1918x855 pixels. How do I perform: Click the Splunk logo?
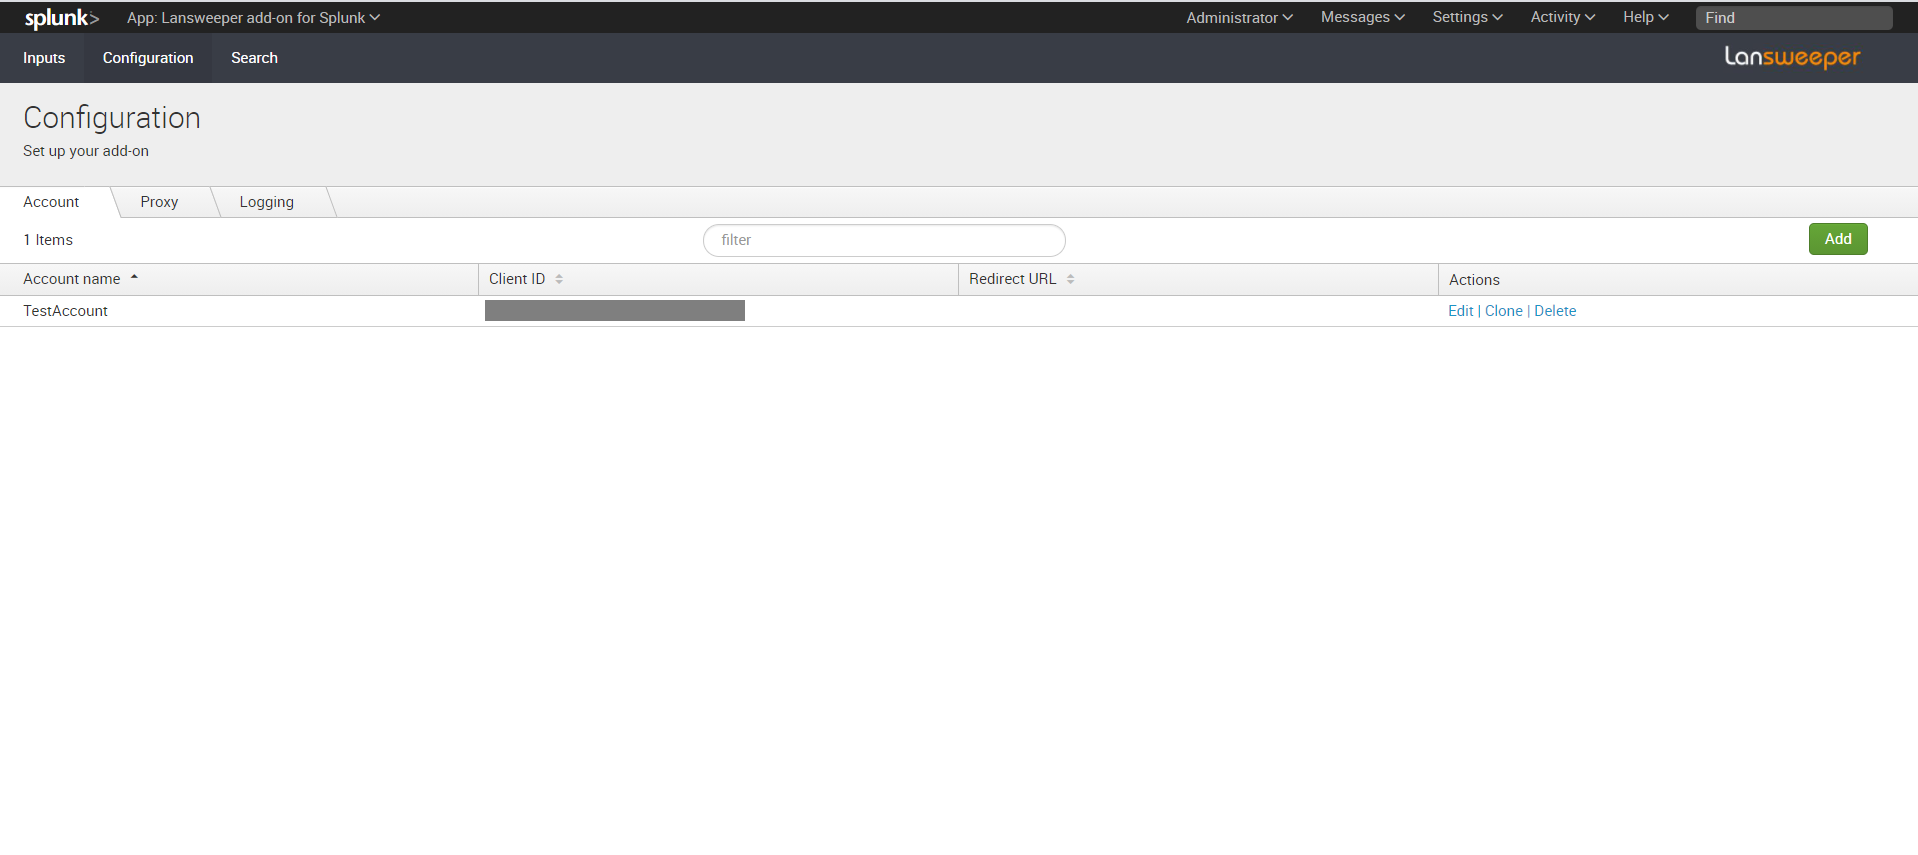click(62, 18)
